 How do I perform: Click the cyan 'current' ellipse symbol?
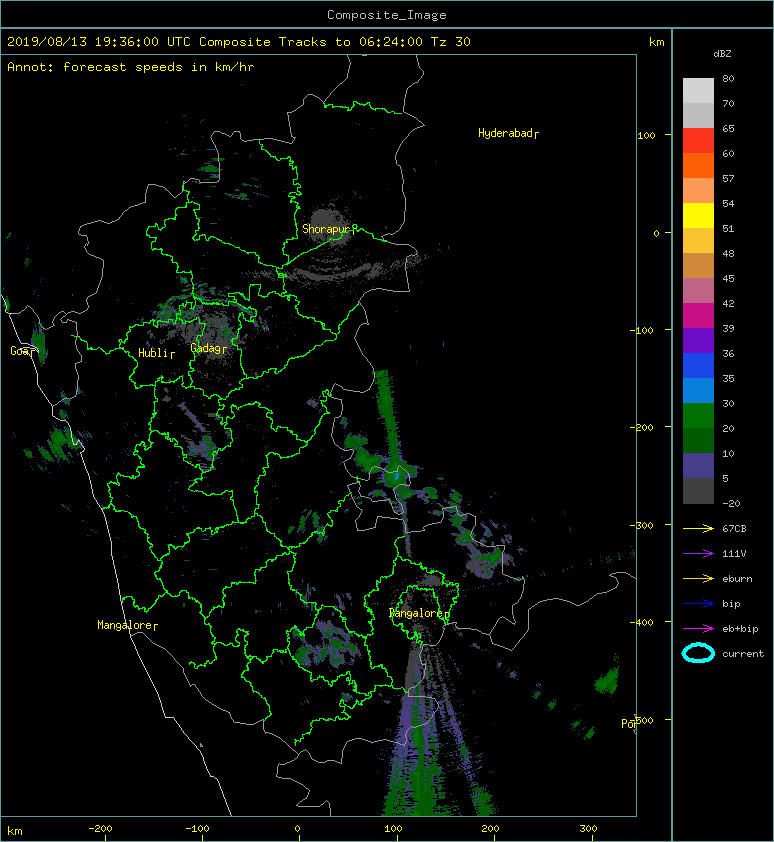tap(698, 653)
